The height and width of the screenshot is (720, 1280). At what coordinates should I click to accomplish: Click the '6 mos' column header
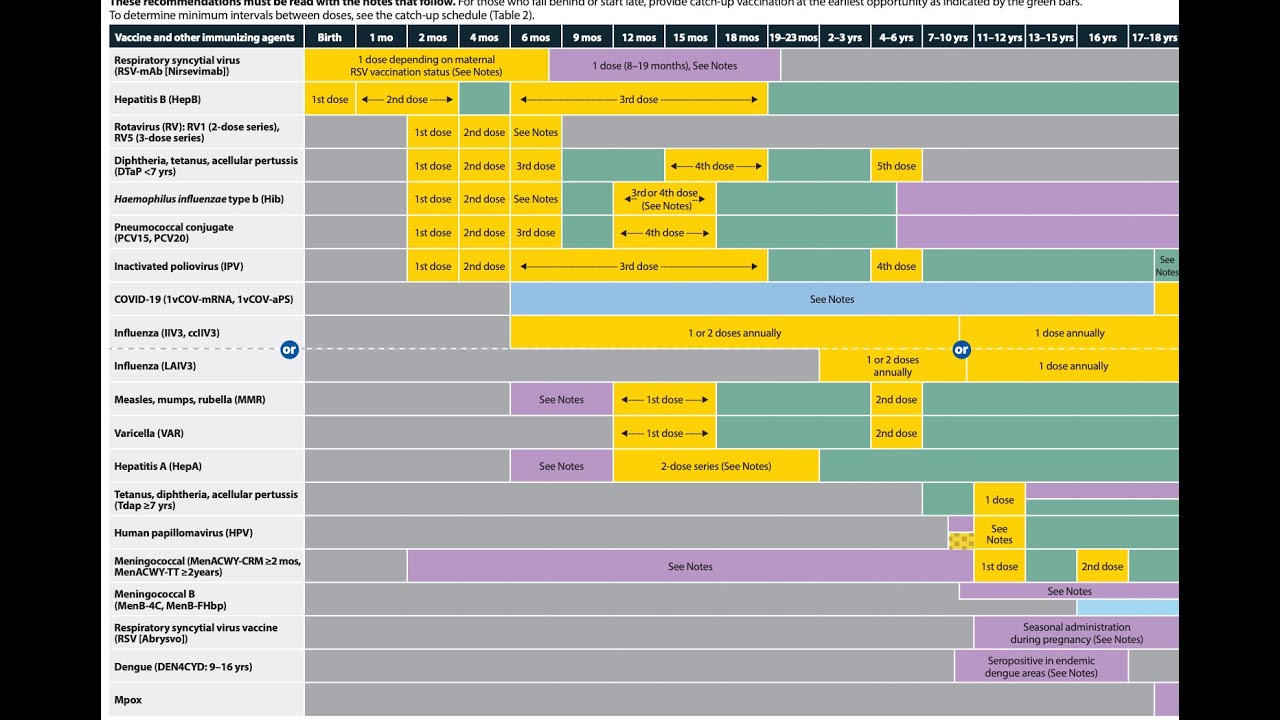tap(536, 37)
